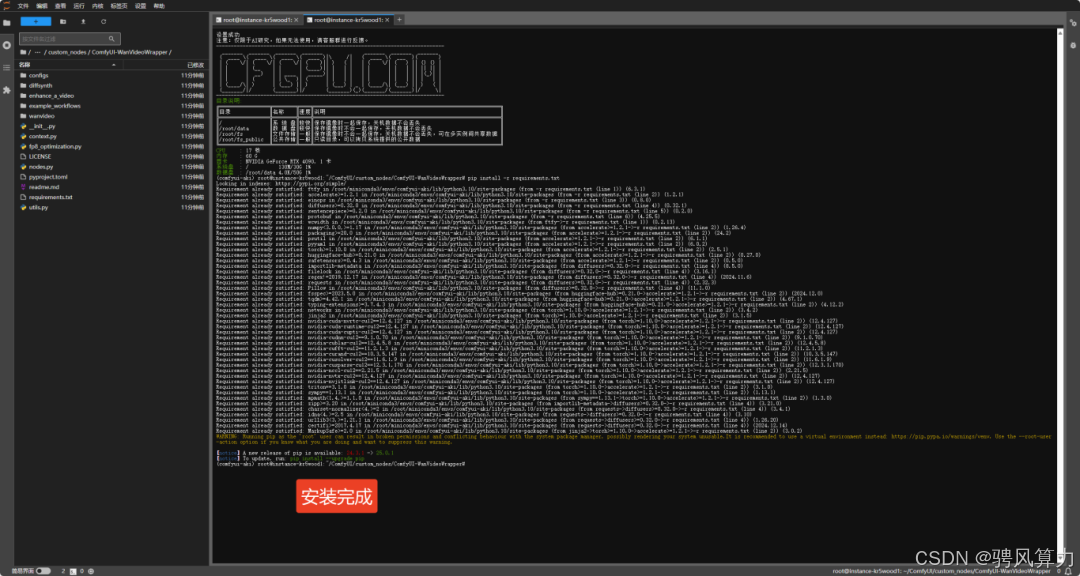Create a new folder in file browser
Image resolution: width=1080 pixels, height=576 pixels.
click(63, 21)
